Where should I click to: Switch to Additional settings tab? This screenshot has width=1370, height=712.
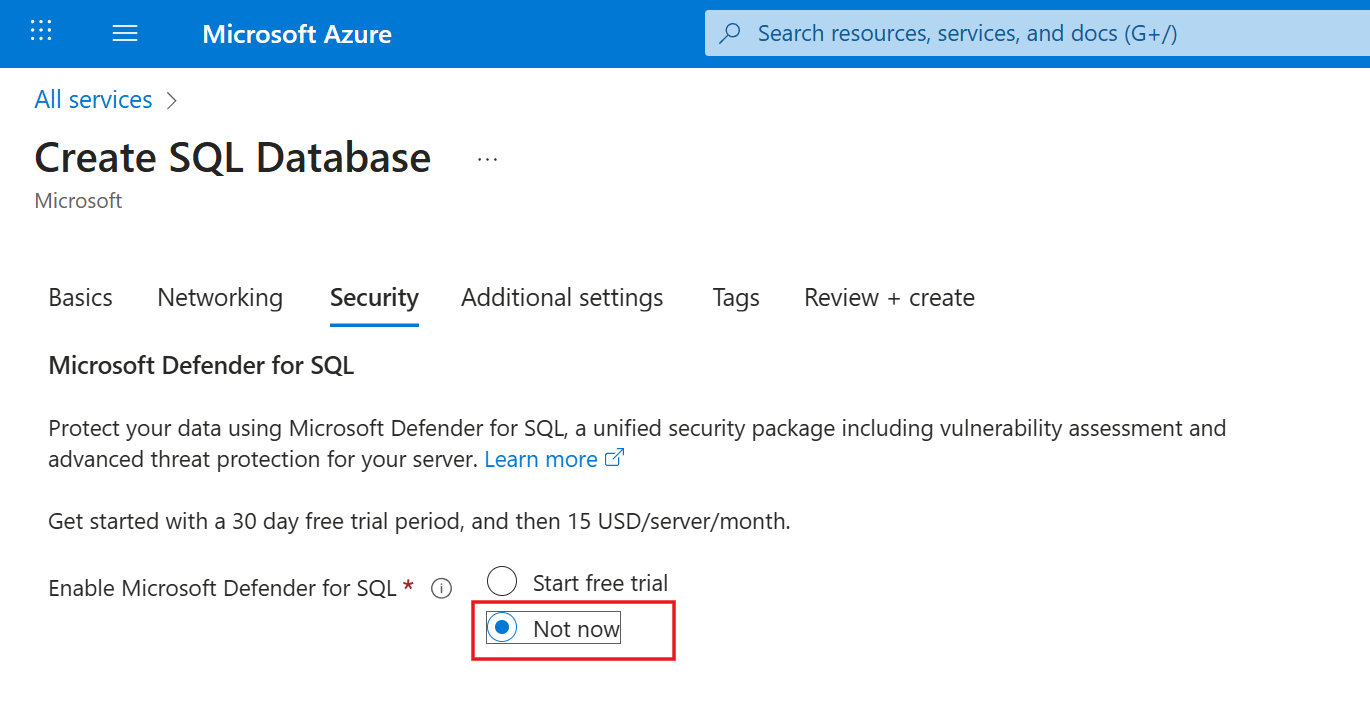pyautogui.click(x=561, y=297)
